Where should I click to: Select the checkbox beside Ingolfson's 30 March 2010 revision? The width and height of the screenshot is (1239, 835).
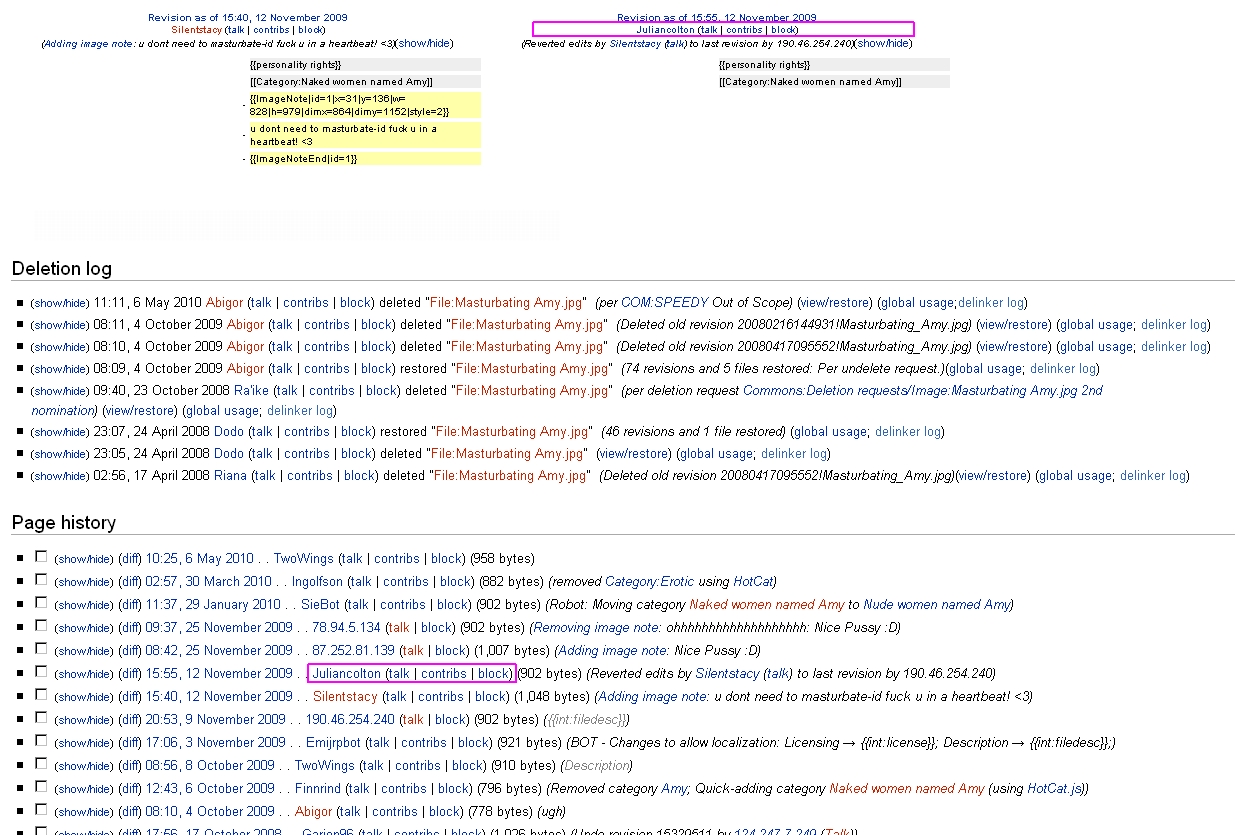[41, 580]
